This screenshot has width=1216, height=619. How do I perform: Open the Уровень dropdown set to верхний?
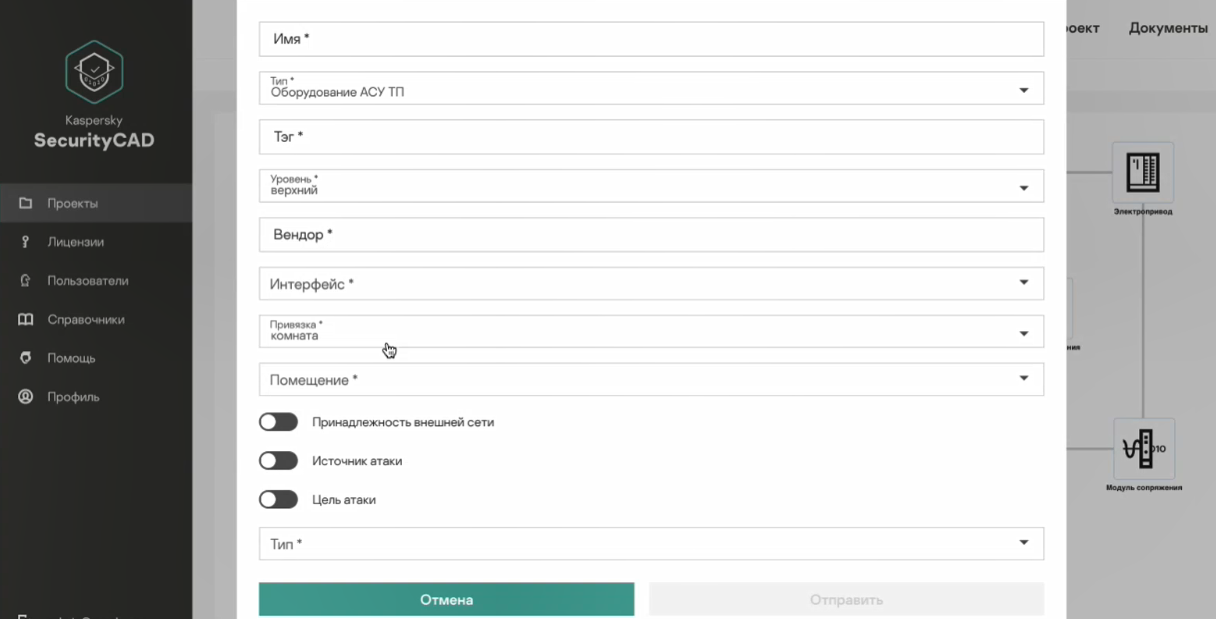pos(1023,187)
